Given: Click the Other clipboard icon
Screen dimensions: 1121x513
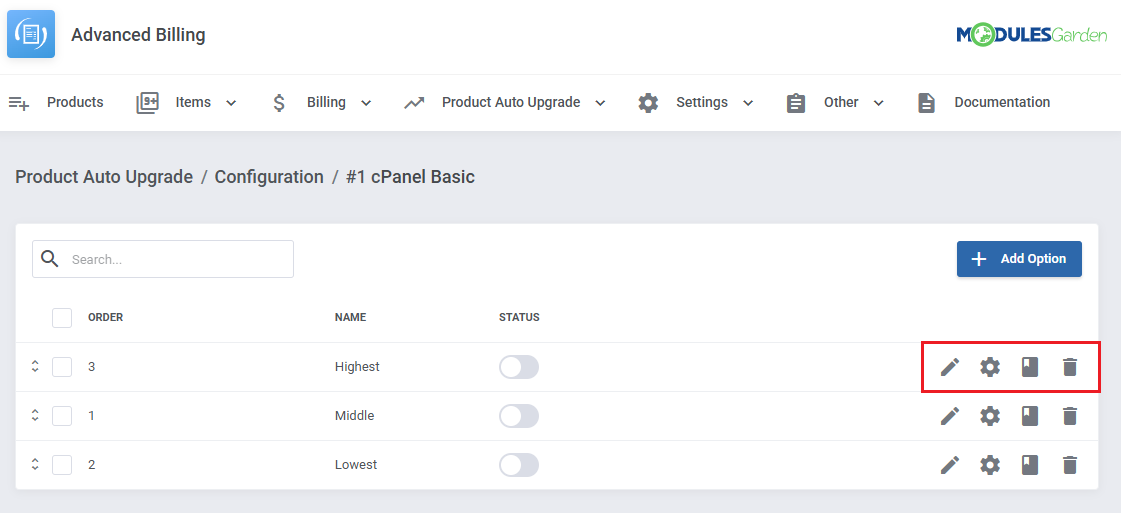Looking at the screenshot, I should tap(796, 103).
